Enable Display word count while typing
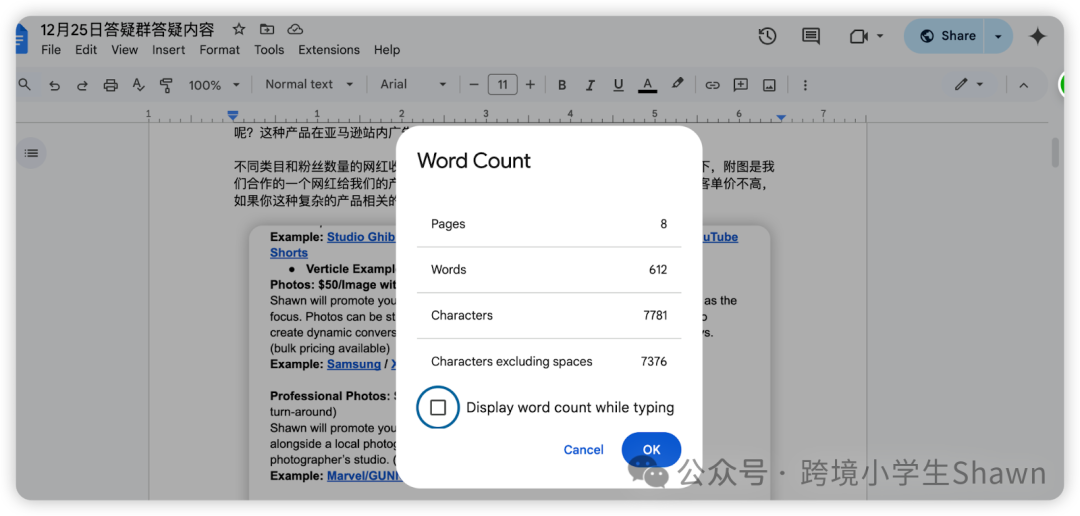The width and height of the screenshot is (1080, 516). 438,408
